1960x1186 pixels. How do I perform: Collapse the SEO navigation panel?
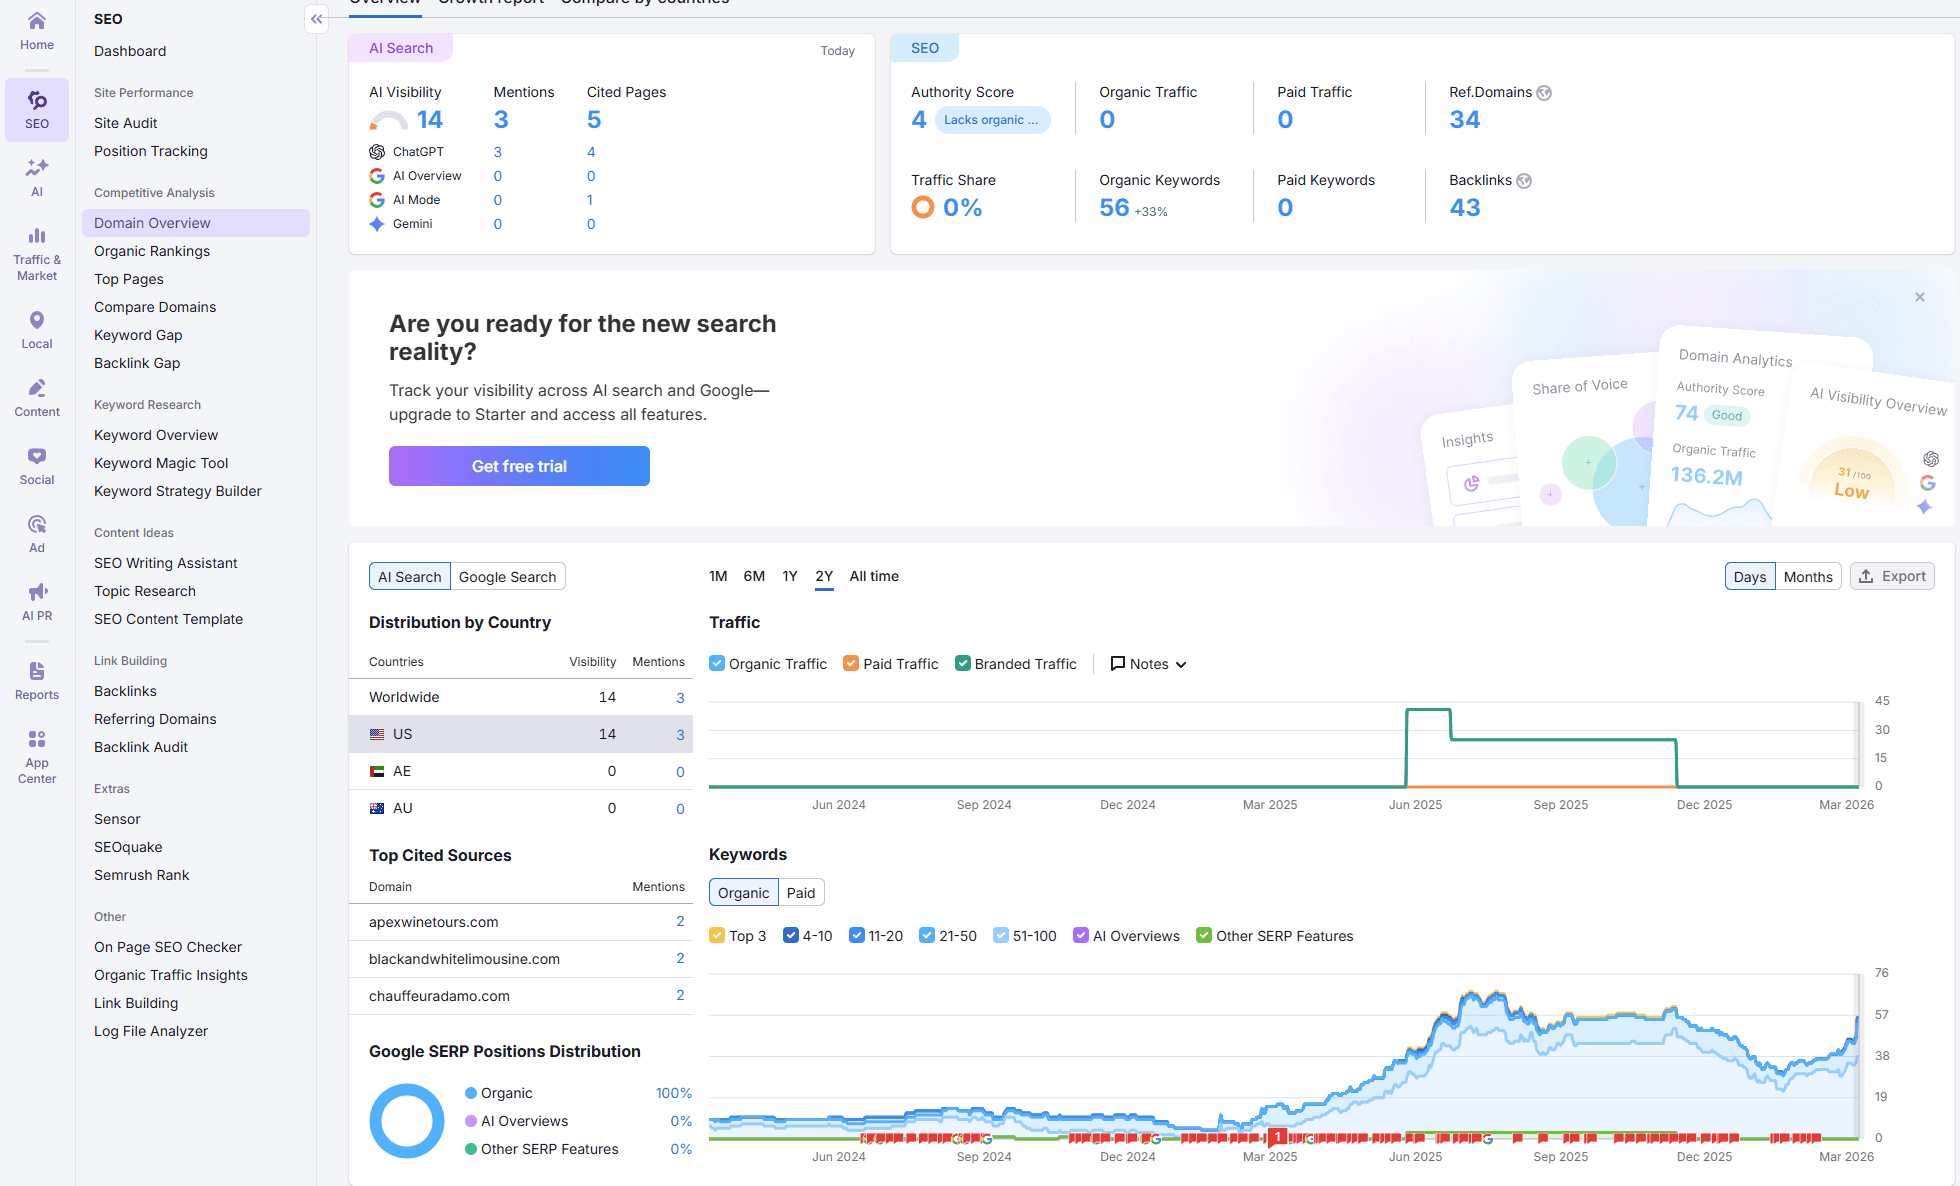(316, 18)
